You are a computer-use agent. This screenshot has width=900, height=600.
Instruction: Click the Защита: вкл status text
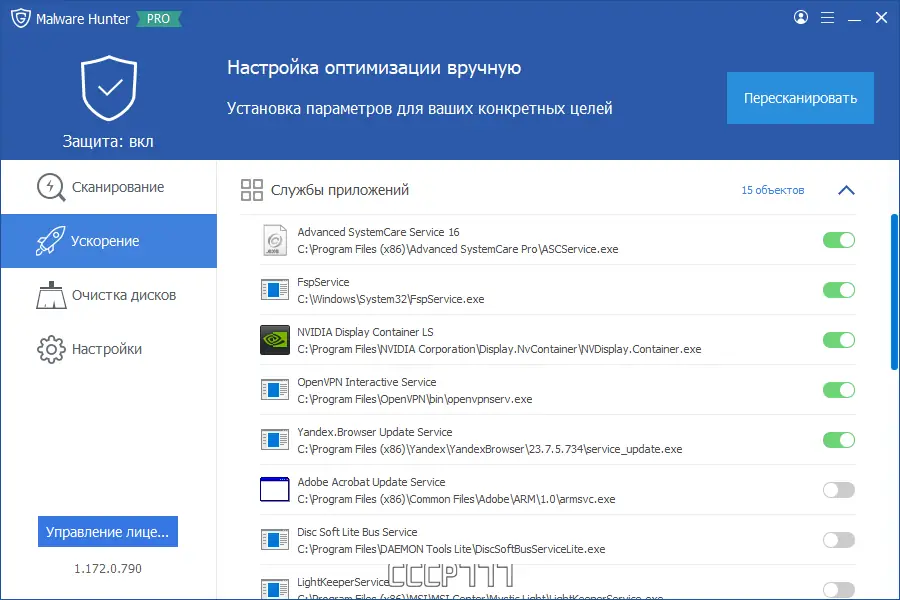[x=108, y=141]
